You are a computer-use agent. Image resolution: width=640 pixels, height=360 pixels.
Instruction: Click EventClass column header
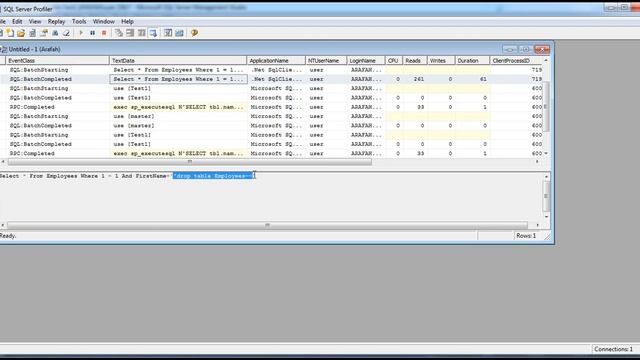click(x=57, y=60)
